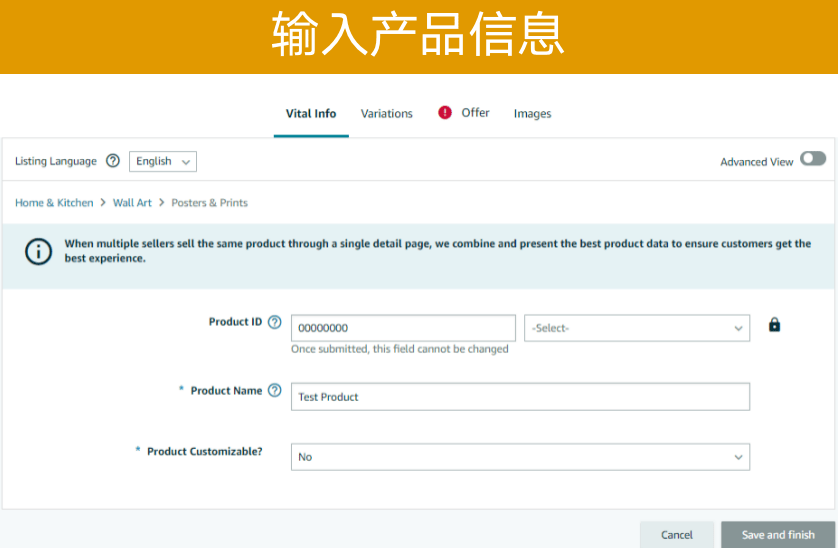Follow the Wall Art breadcrumb link
Viewport: 838px width, 548px height.
(x=132, y=203)
